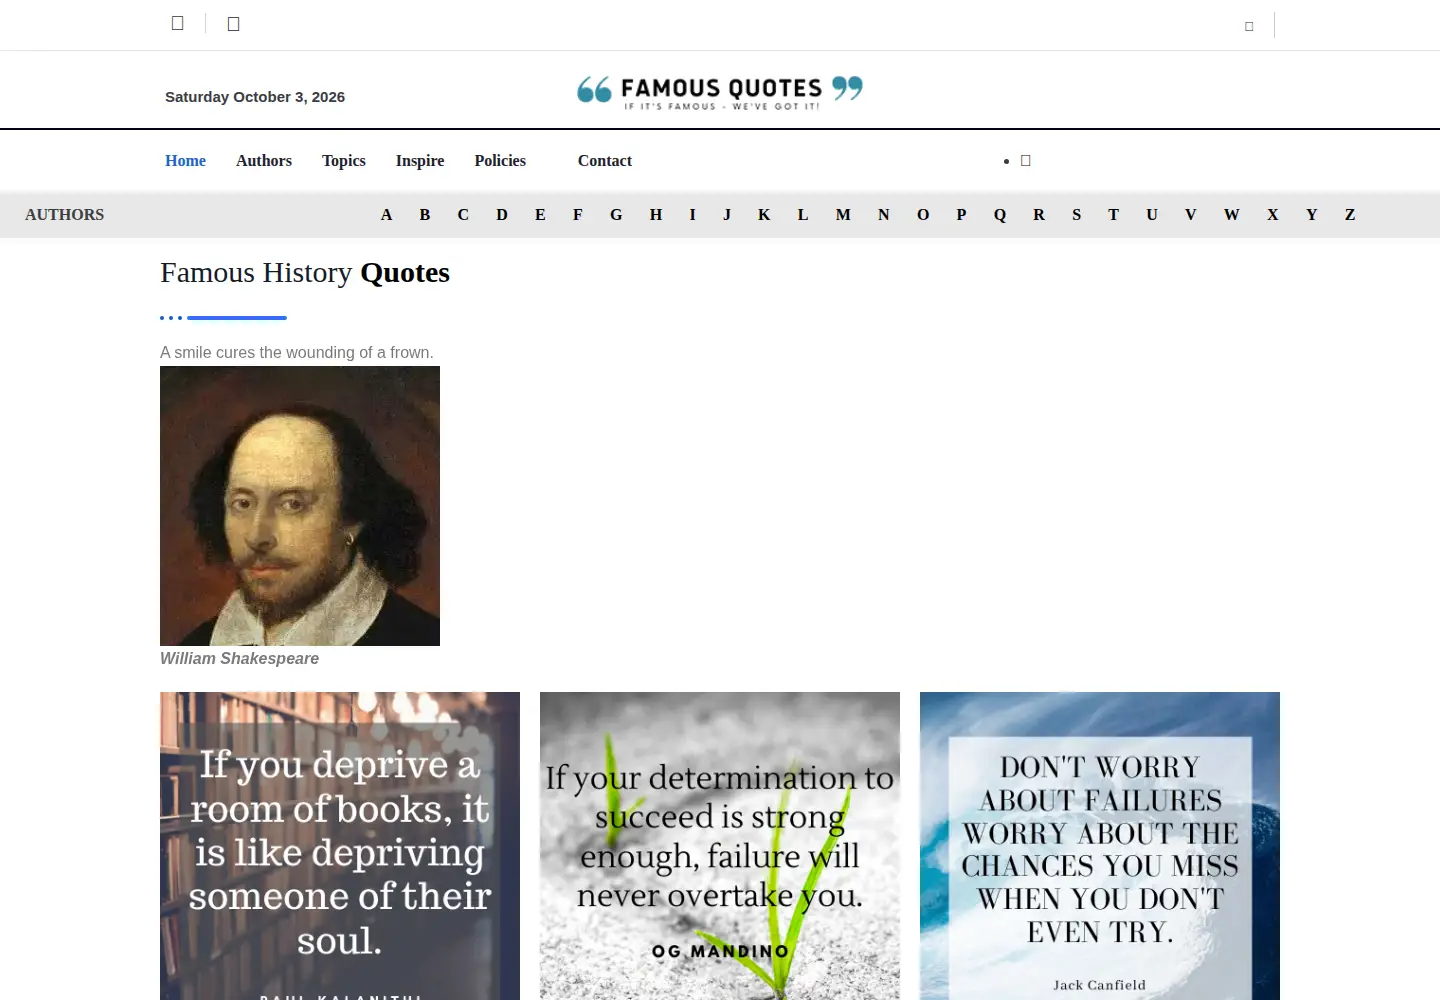This screenshot has width=1440, height=1000.
Task: Open the Authors menu
Action: [264, 161]
